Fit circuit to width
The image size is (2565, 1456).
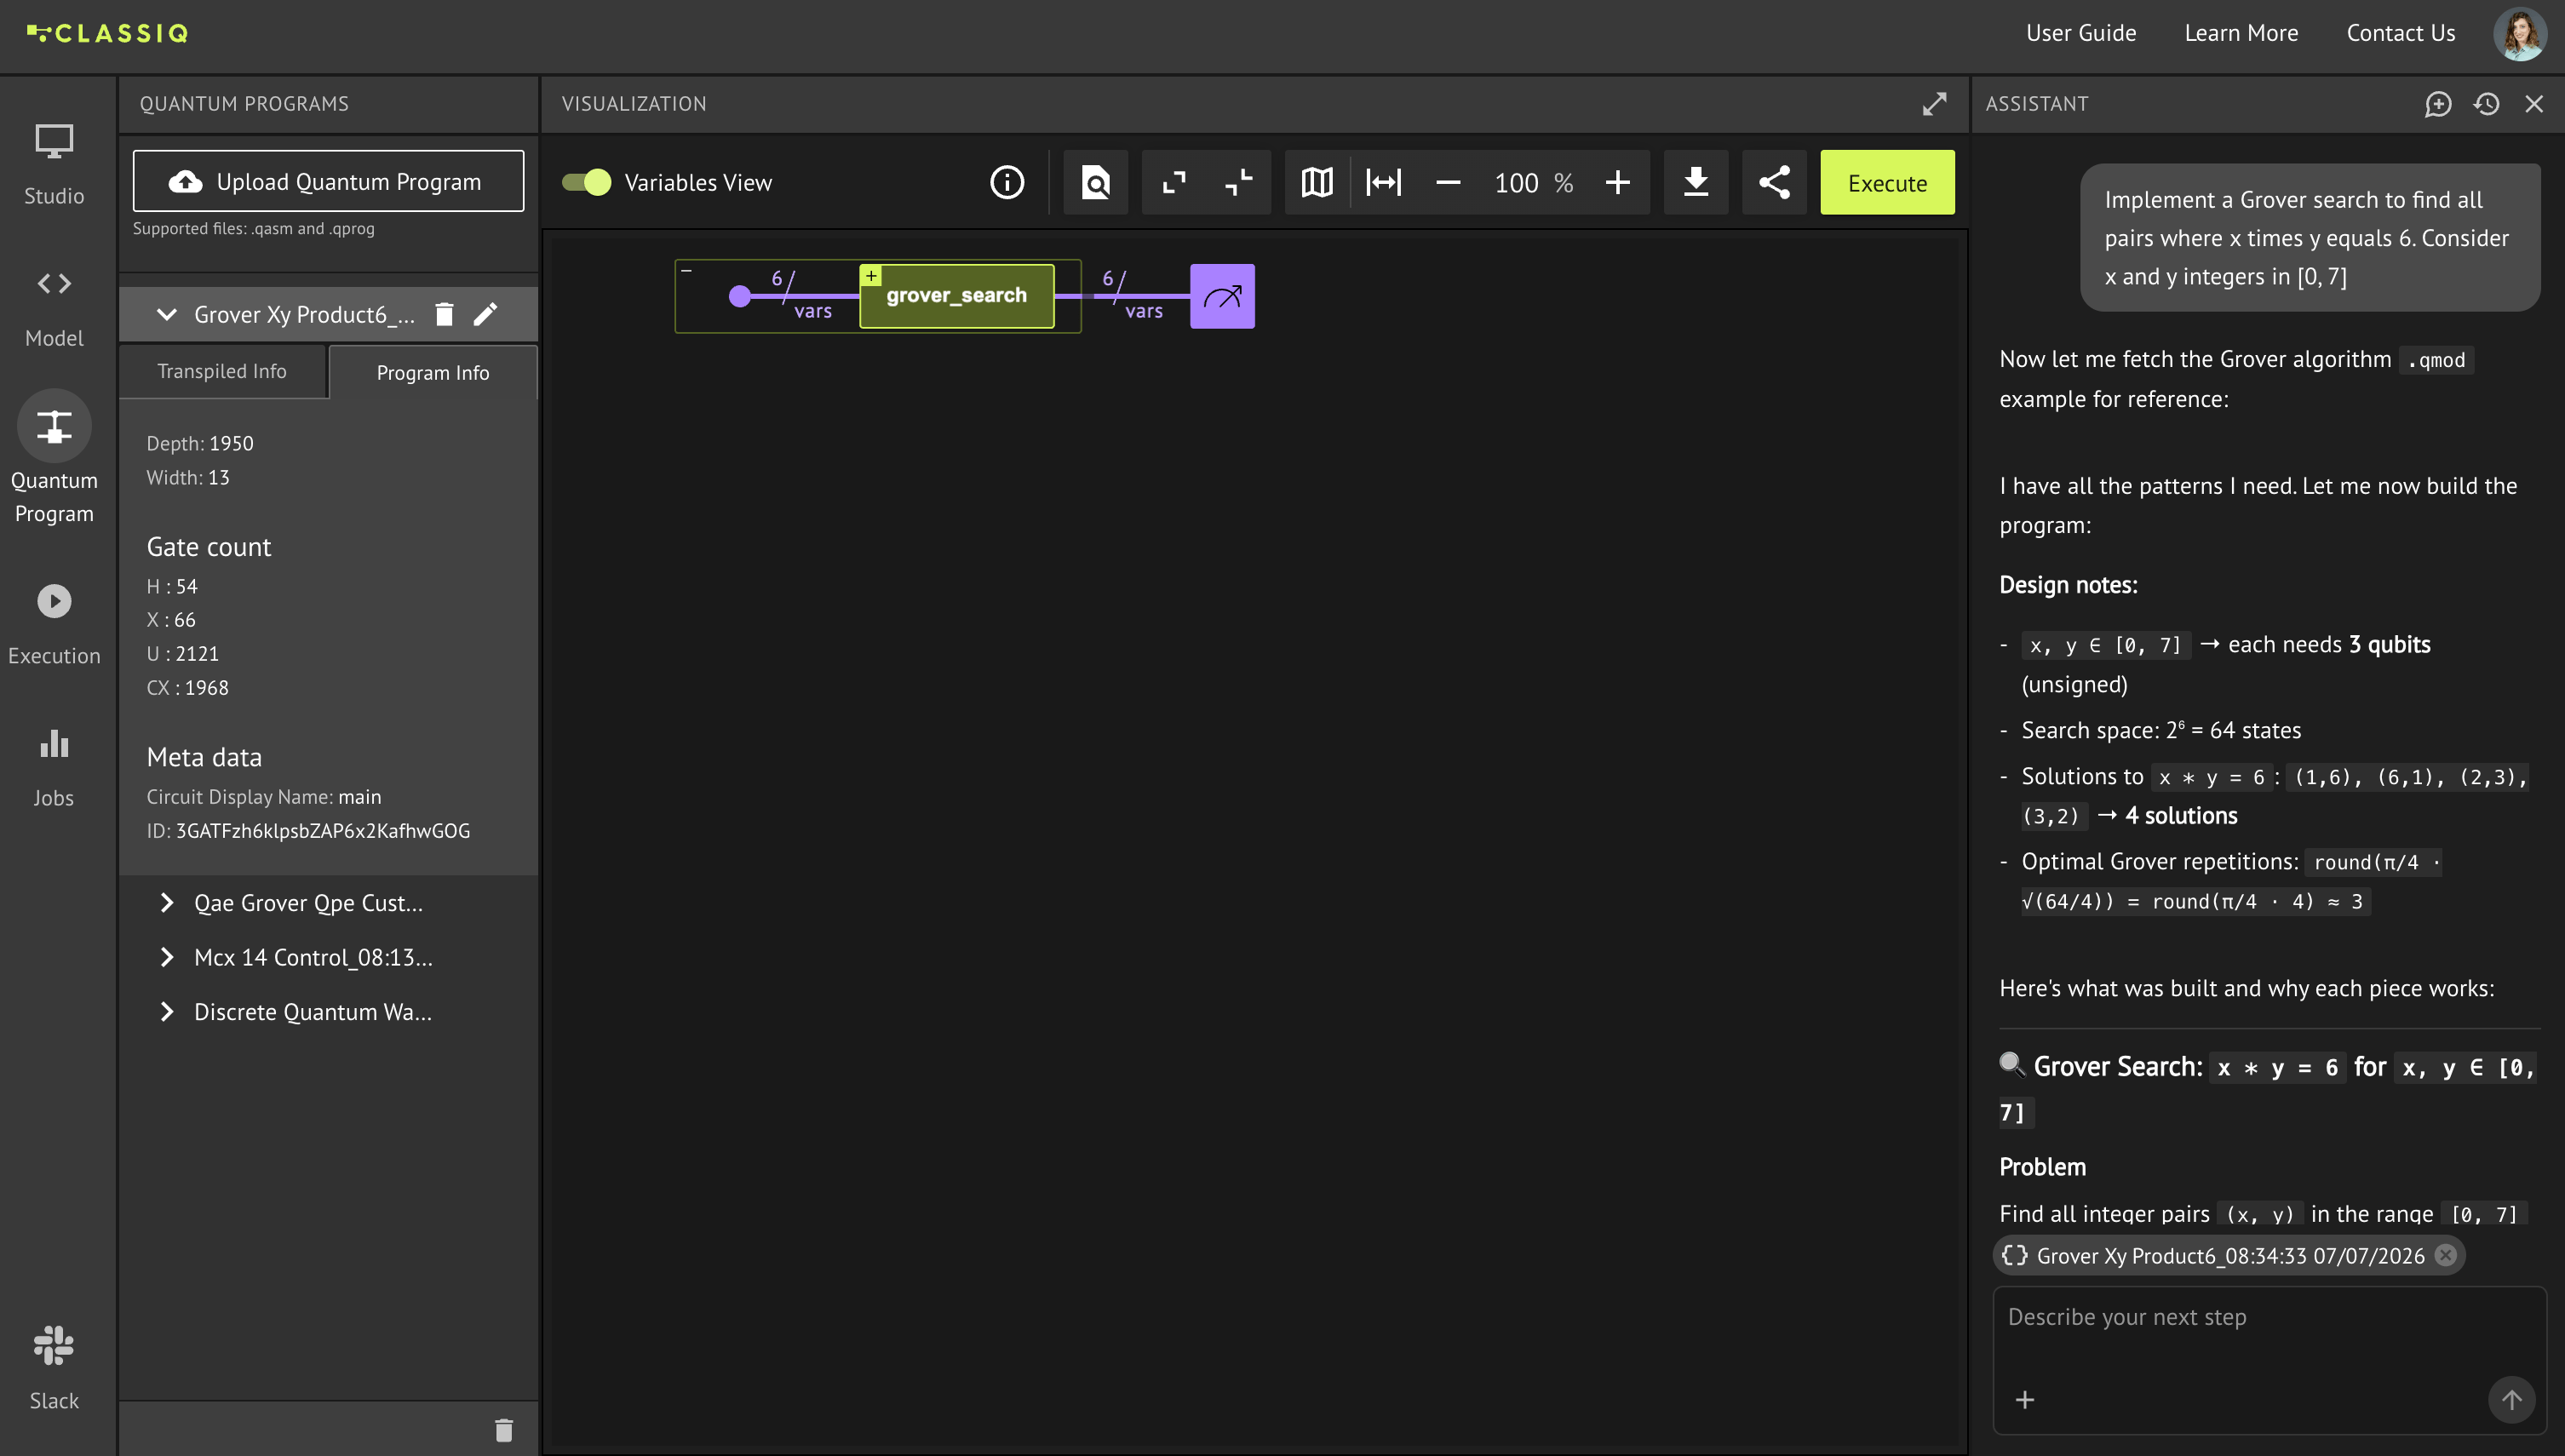(x=1384, y=182)
